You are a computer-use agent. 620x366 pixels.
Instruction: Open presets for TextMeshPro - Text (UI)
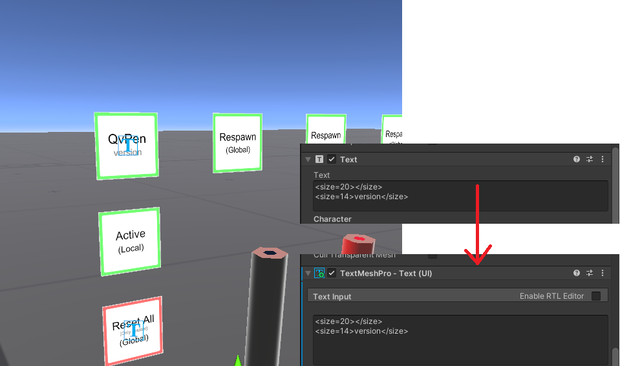590,273
